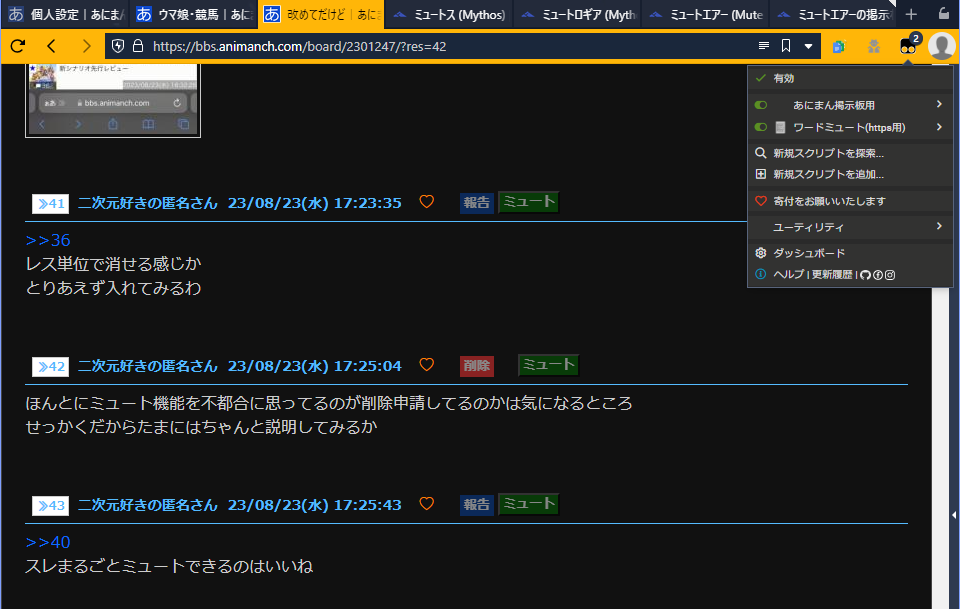Open the address bar dropdown arrow
The image size is (960, 609).
coord(808,47)
